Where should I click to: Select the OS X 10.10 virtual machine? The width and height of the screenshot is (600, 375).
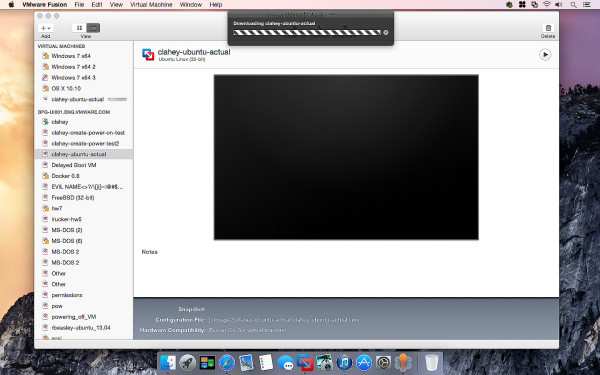tap(66, 88)
